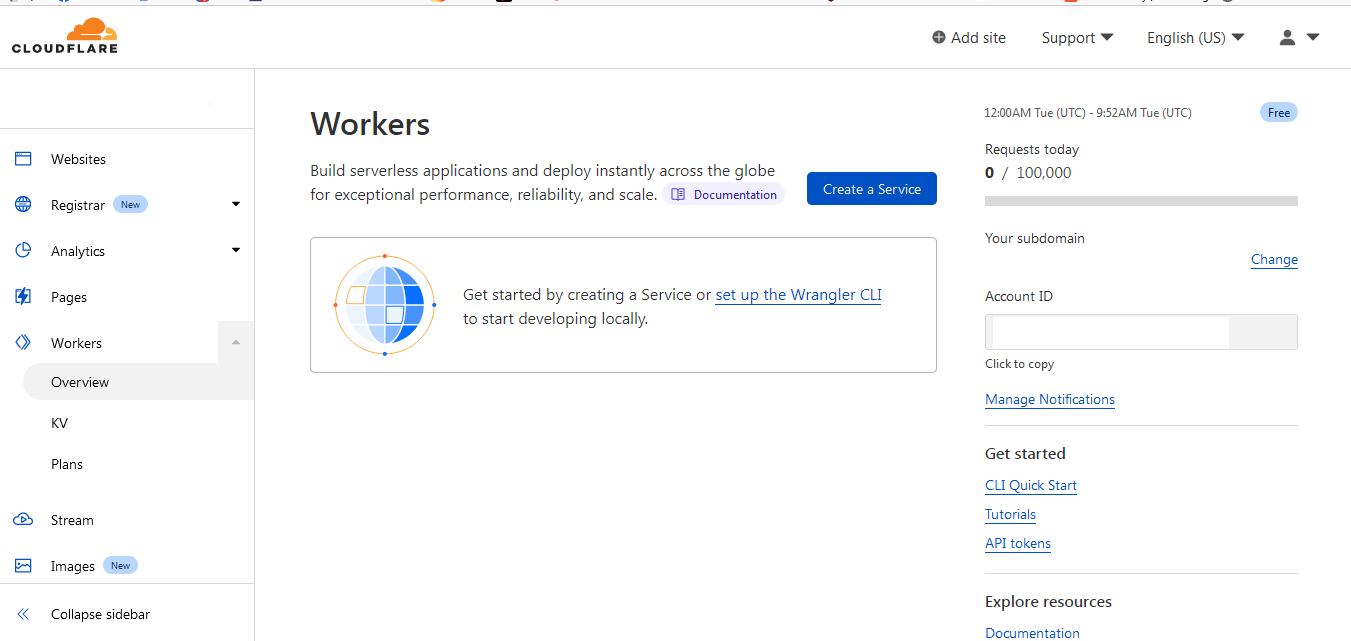Screen dimensions: 1351x641
Task: Click the 0 / 100,000 request count
Action: tap(1028, 172)
